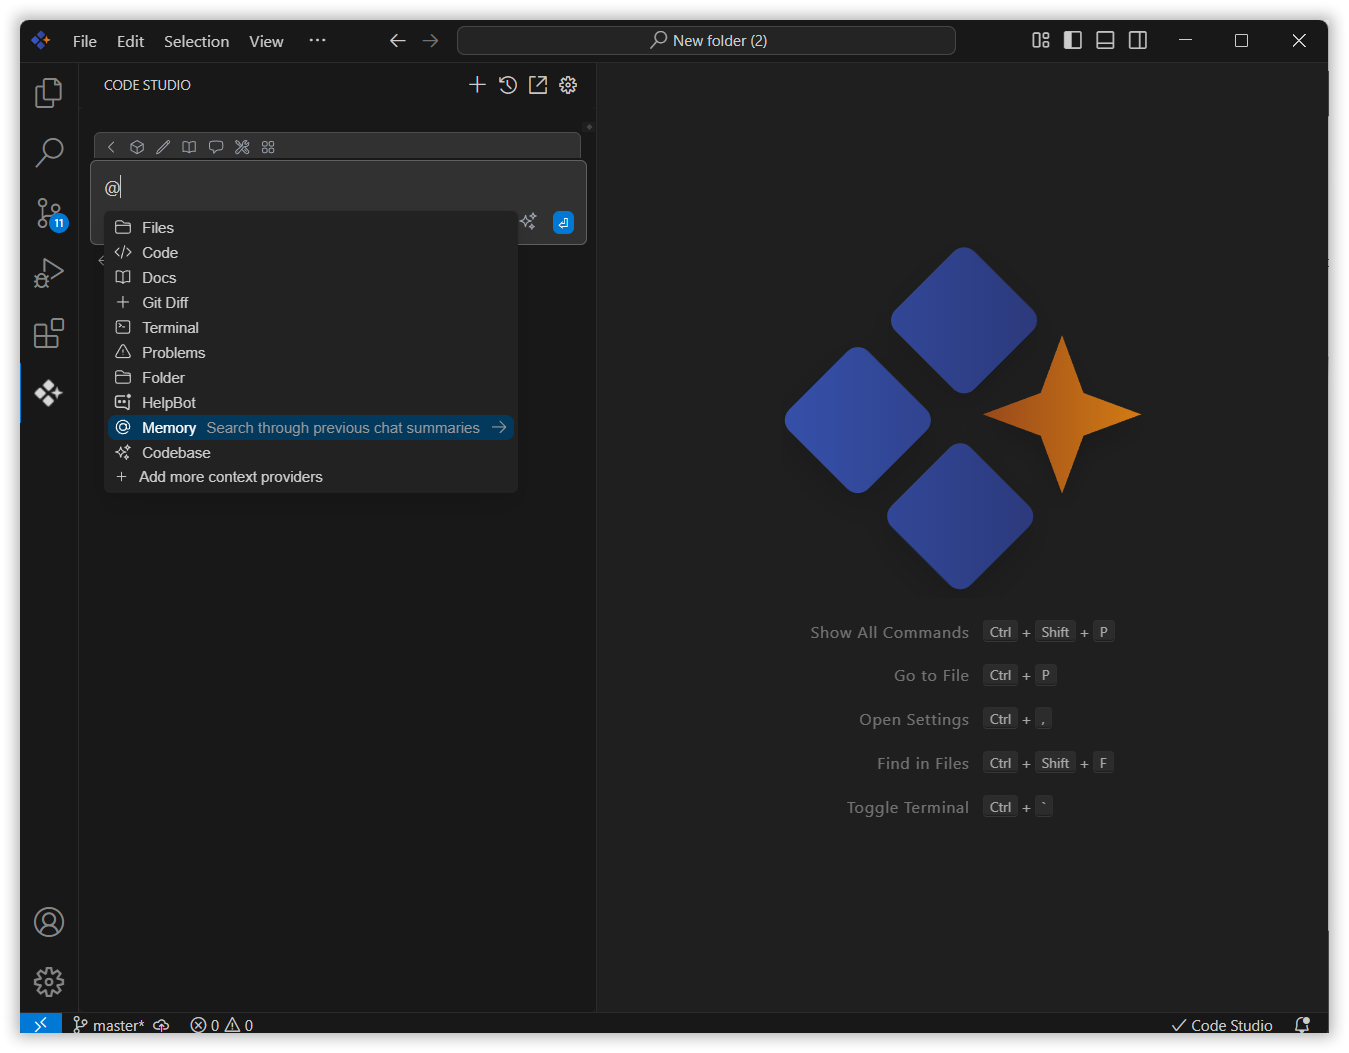
Task: Select Problems context provider
Action: point(311,353)
